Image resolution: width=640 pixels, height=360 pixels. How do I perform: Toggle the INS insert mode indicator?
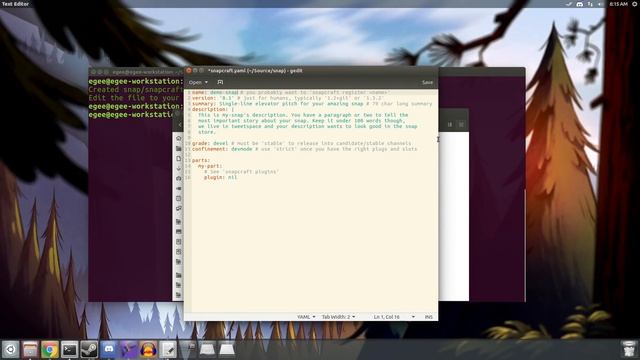pos(428,317)
